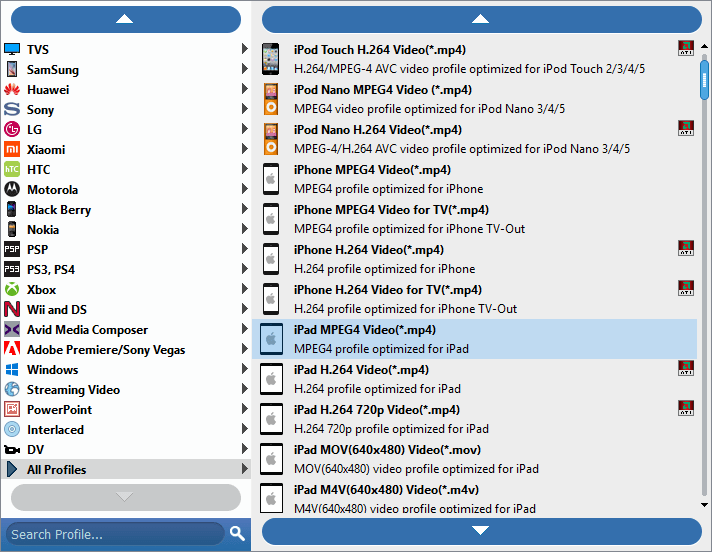Choose iPod Nano MPEG4 Video (*.mp4) profile
Screen dimensions: 712x552
pos(475,99)
